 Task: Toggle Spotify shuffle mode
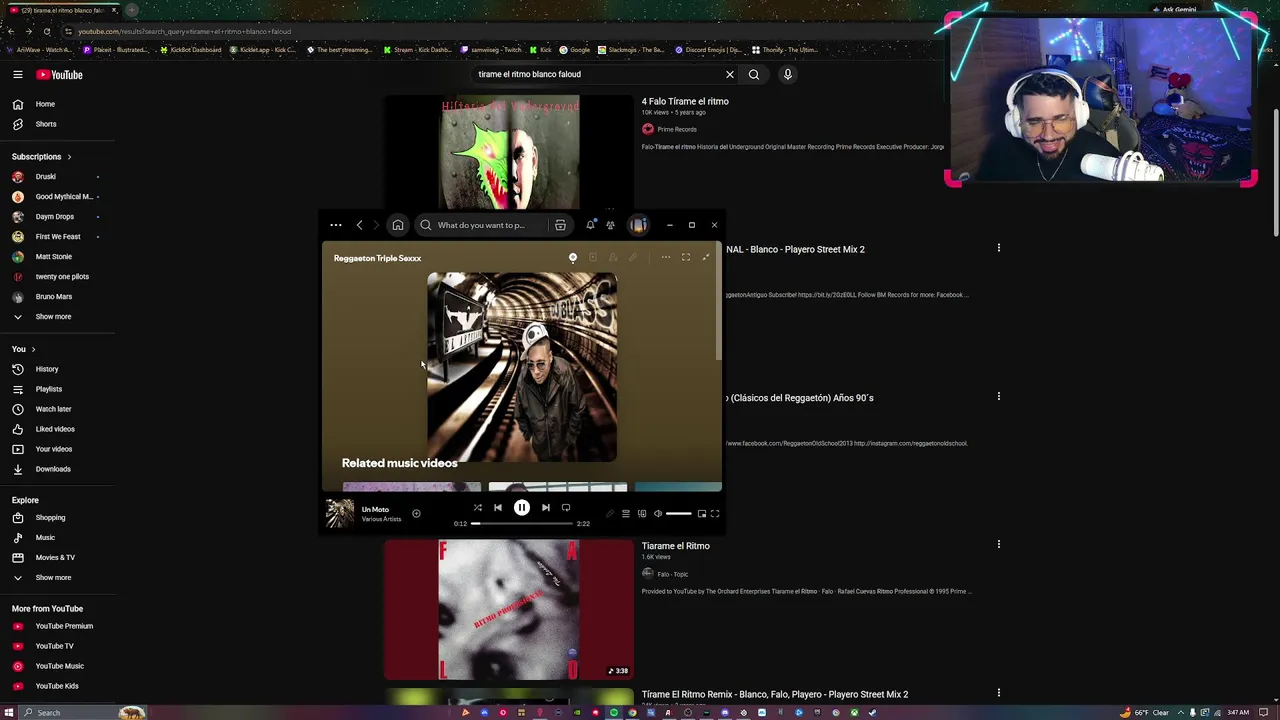click(x=477, y=508)
